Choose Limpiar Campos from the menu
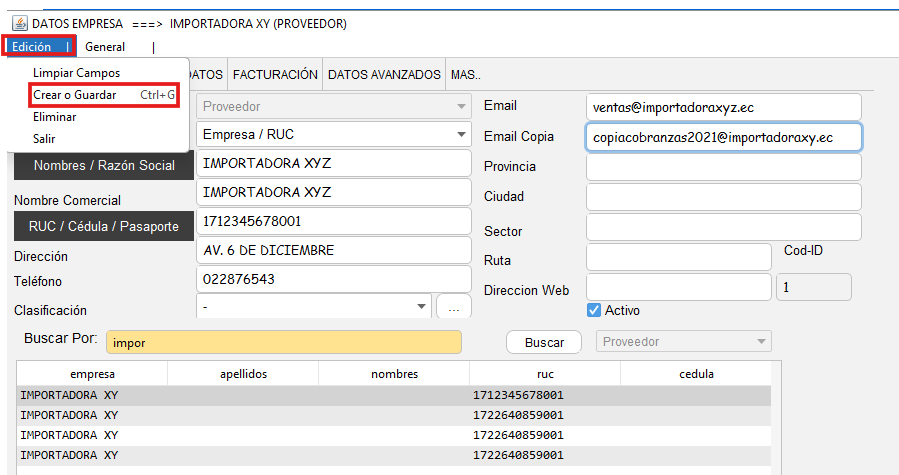The height and width of the screenshot is (475, 899). (x=76, y=73)
